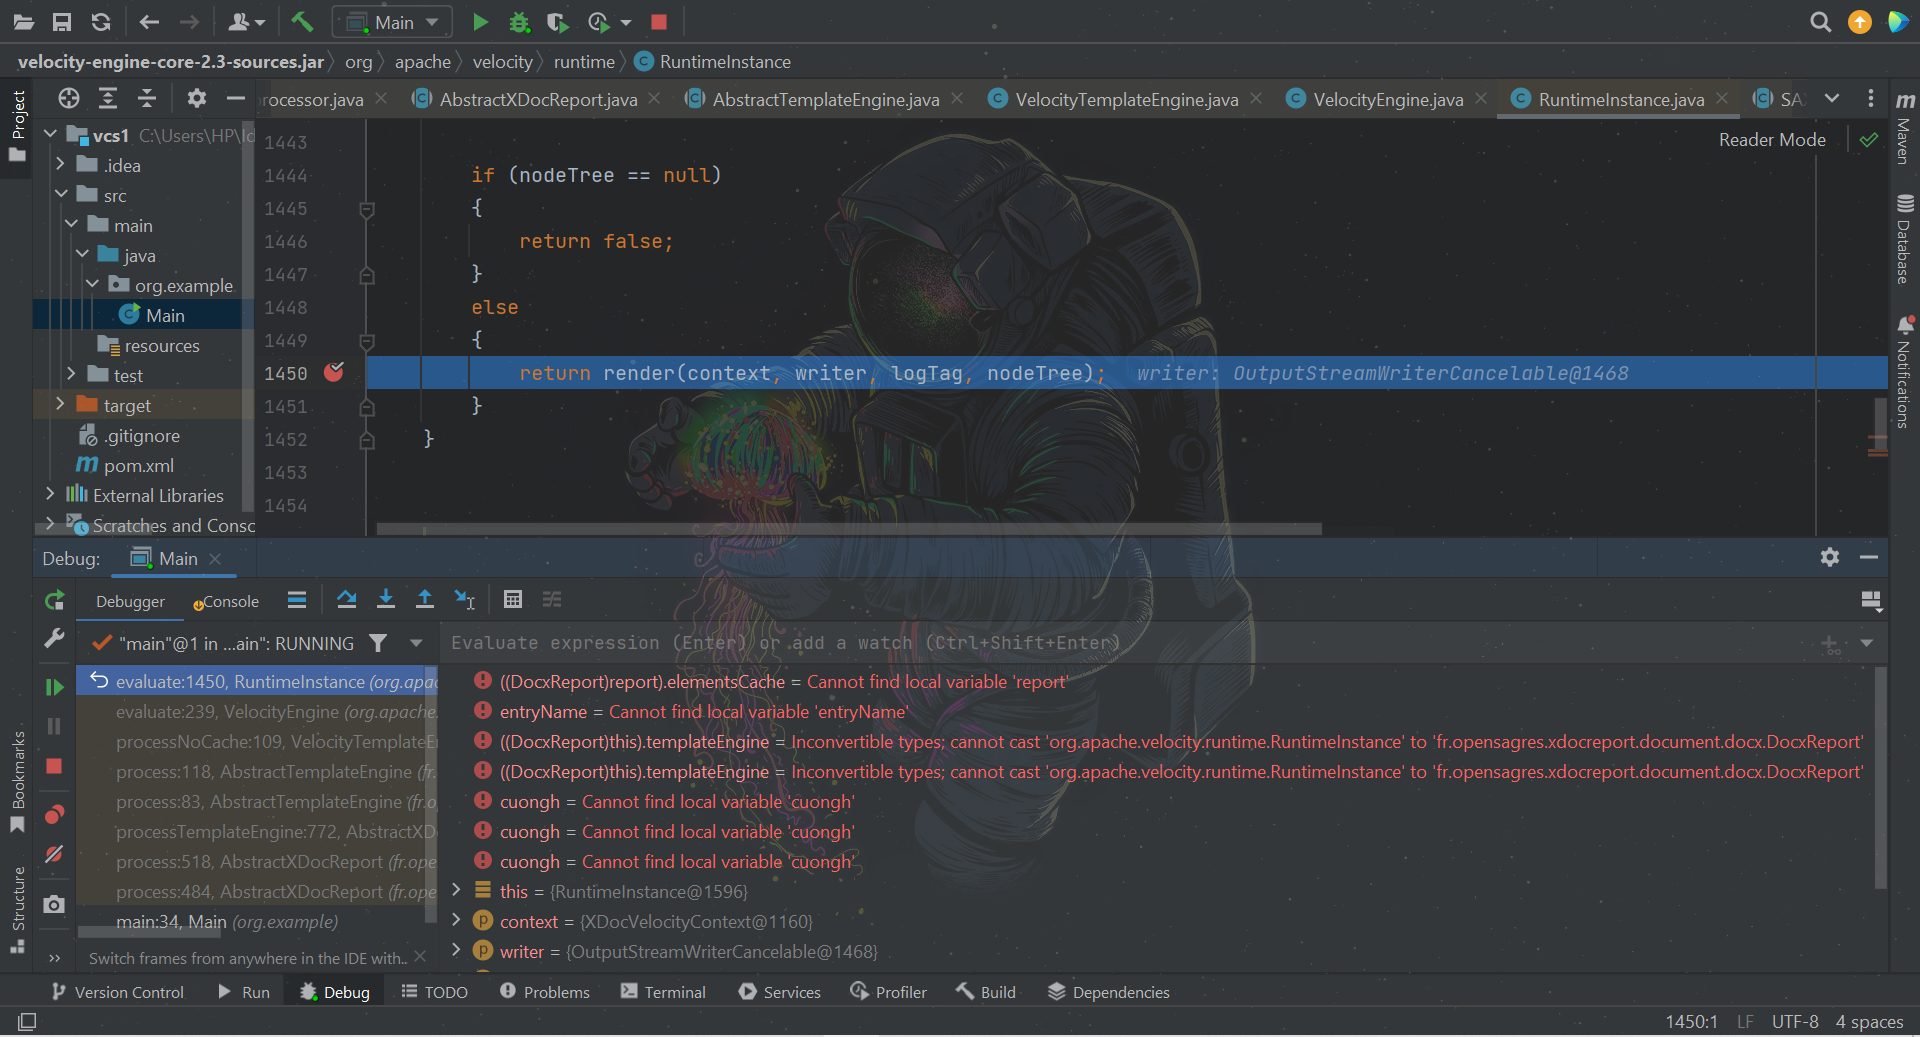
Task: Expand all nodes in the Project panel
Action: point(108,98)
